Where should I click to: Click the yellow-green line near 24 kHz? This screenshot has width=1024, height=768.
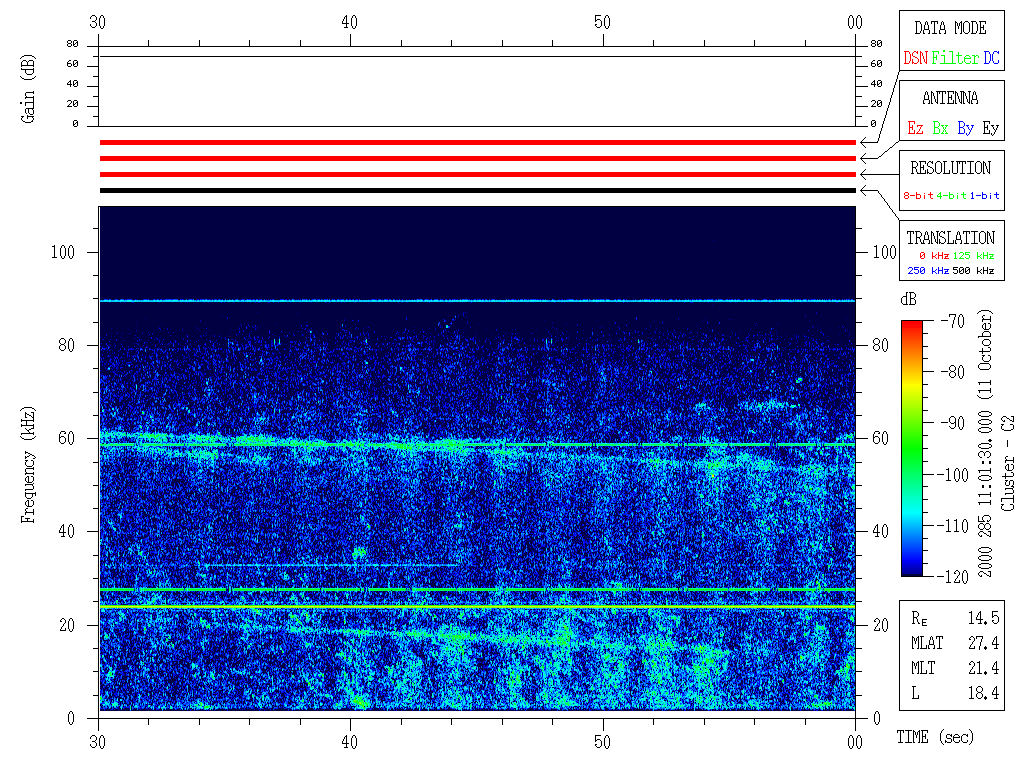tap(477, 606)
